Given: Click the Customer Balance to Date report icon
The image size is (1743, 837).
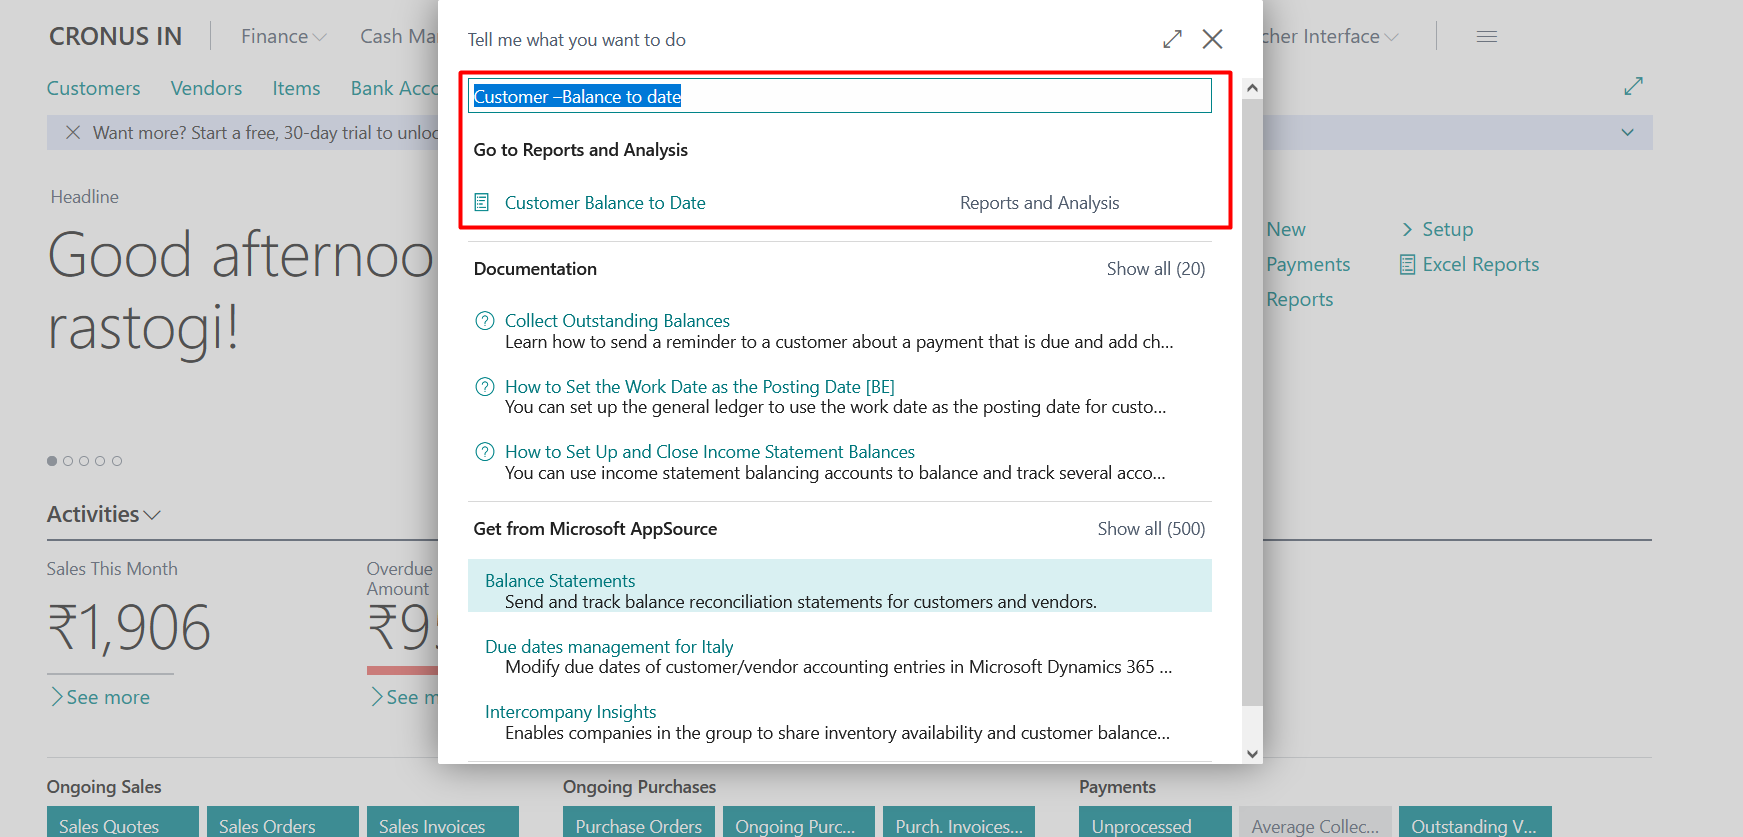Looking at the screenshot, I should [482, 202].
